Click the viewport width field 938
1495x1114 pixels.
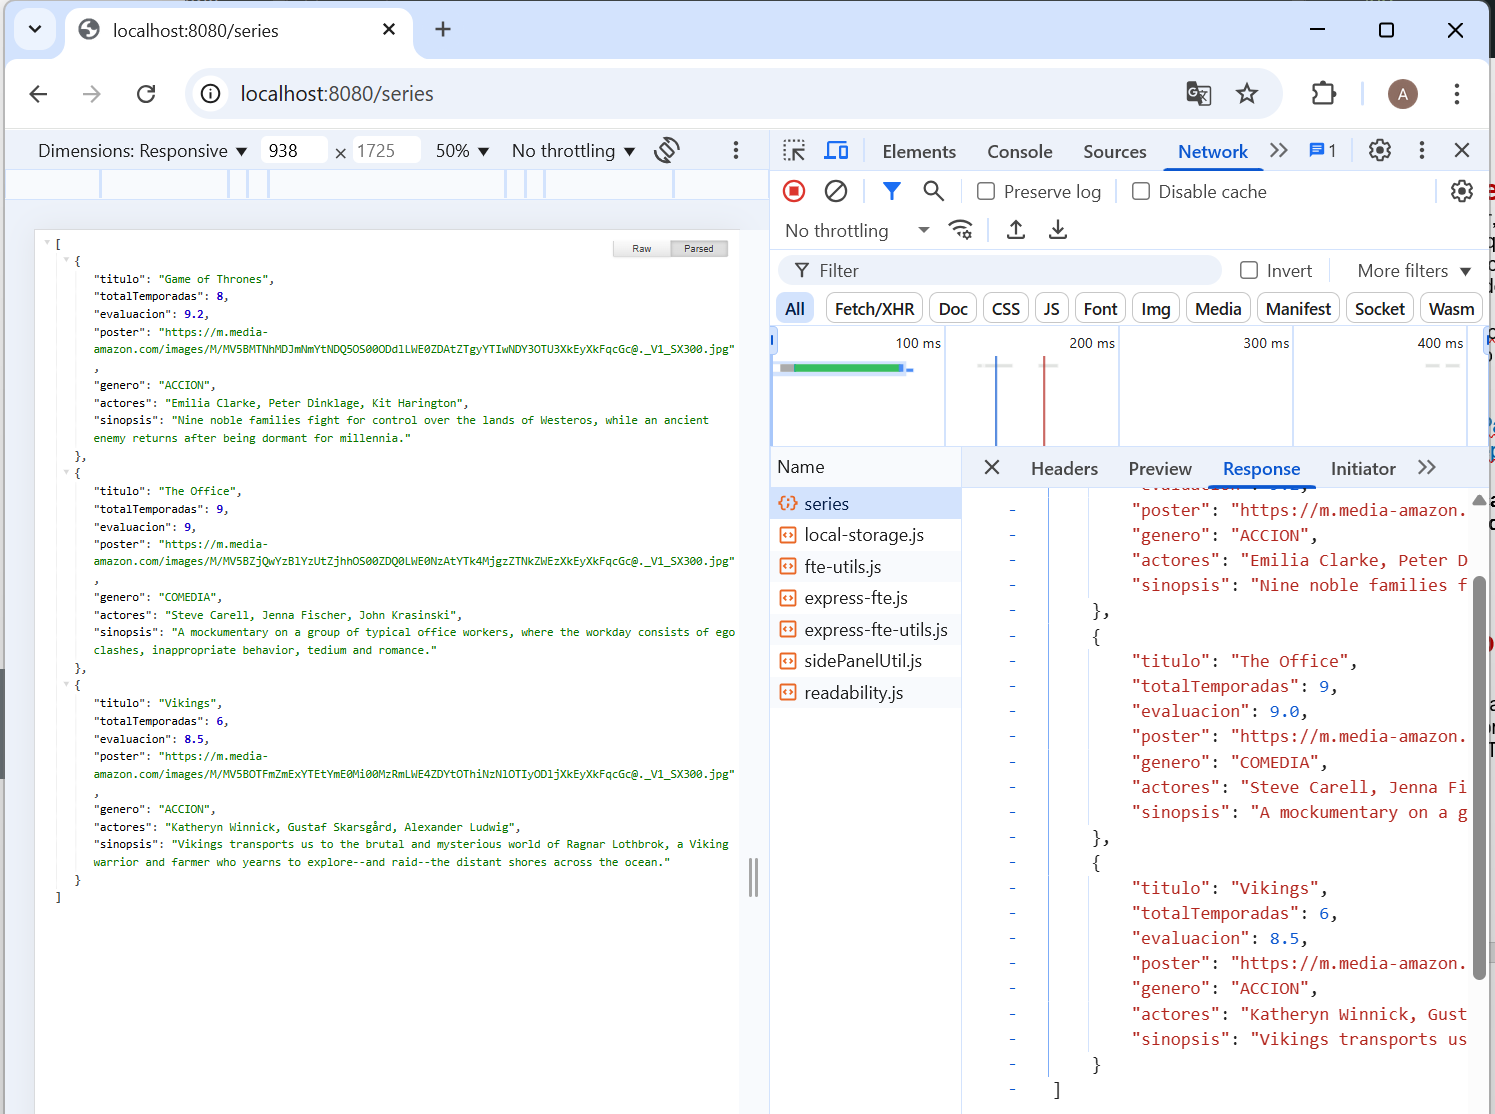pyautogui.click(x=293, y=151)
